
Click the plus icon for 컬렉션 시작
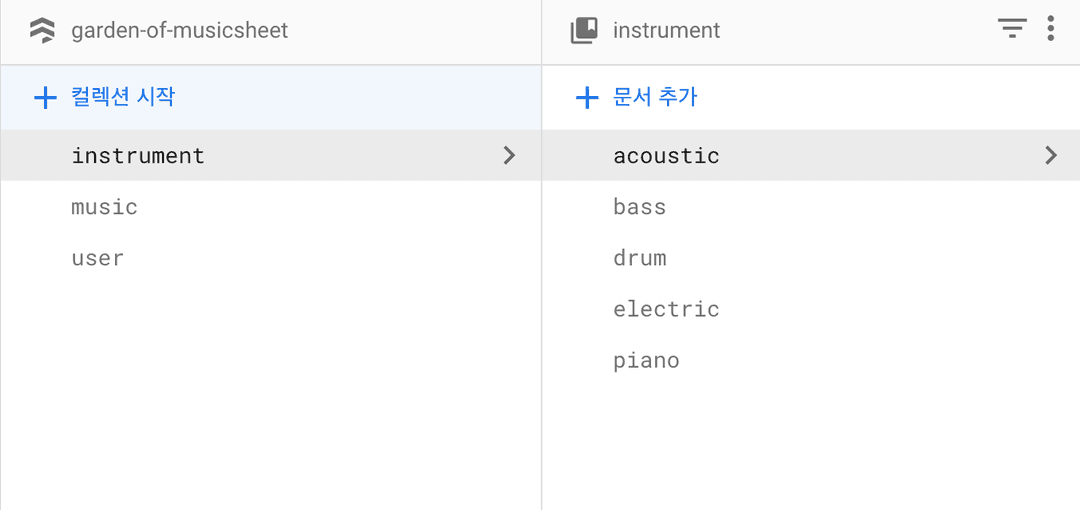pos(45,98)
